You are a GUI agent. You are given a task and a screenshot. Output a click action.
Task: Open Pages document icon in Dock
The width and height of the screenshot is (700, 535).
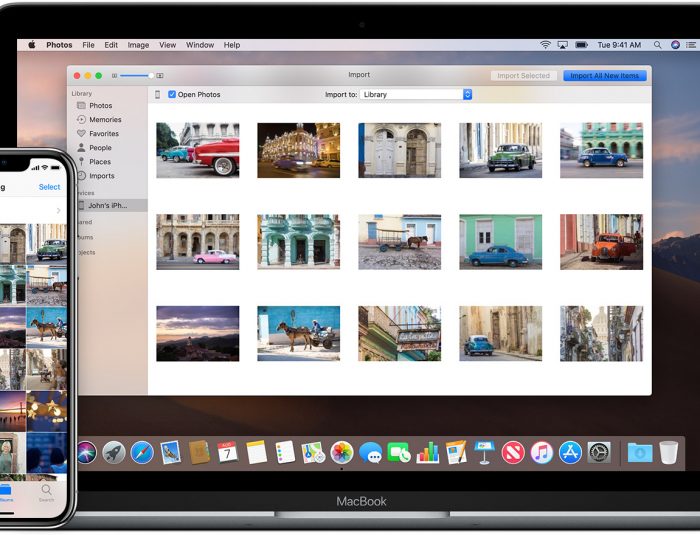(456, 452)
